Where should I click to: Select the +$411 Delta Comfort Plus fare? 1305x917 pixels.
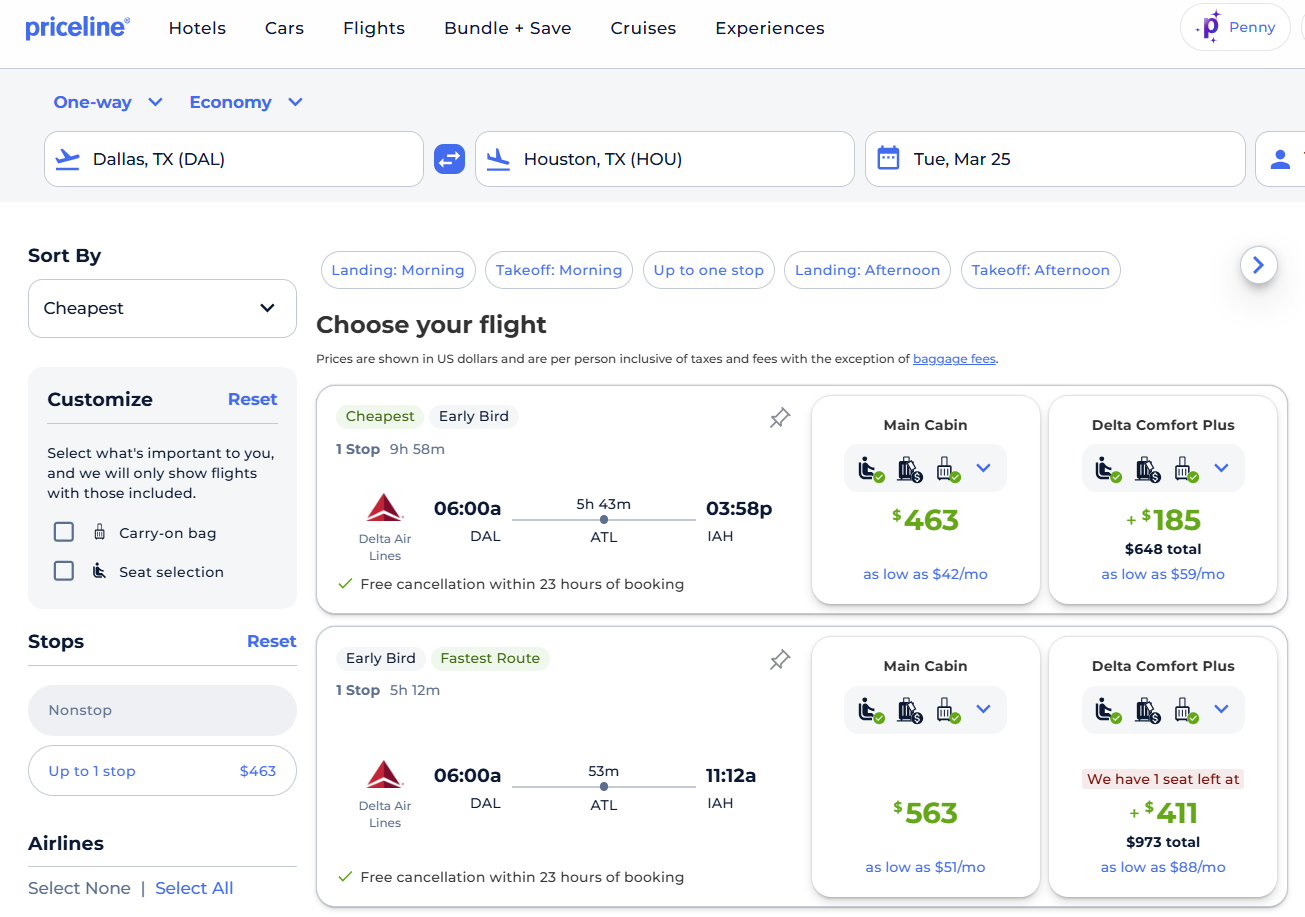(x=1163, y=767)
